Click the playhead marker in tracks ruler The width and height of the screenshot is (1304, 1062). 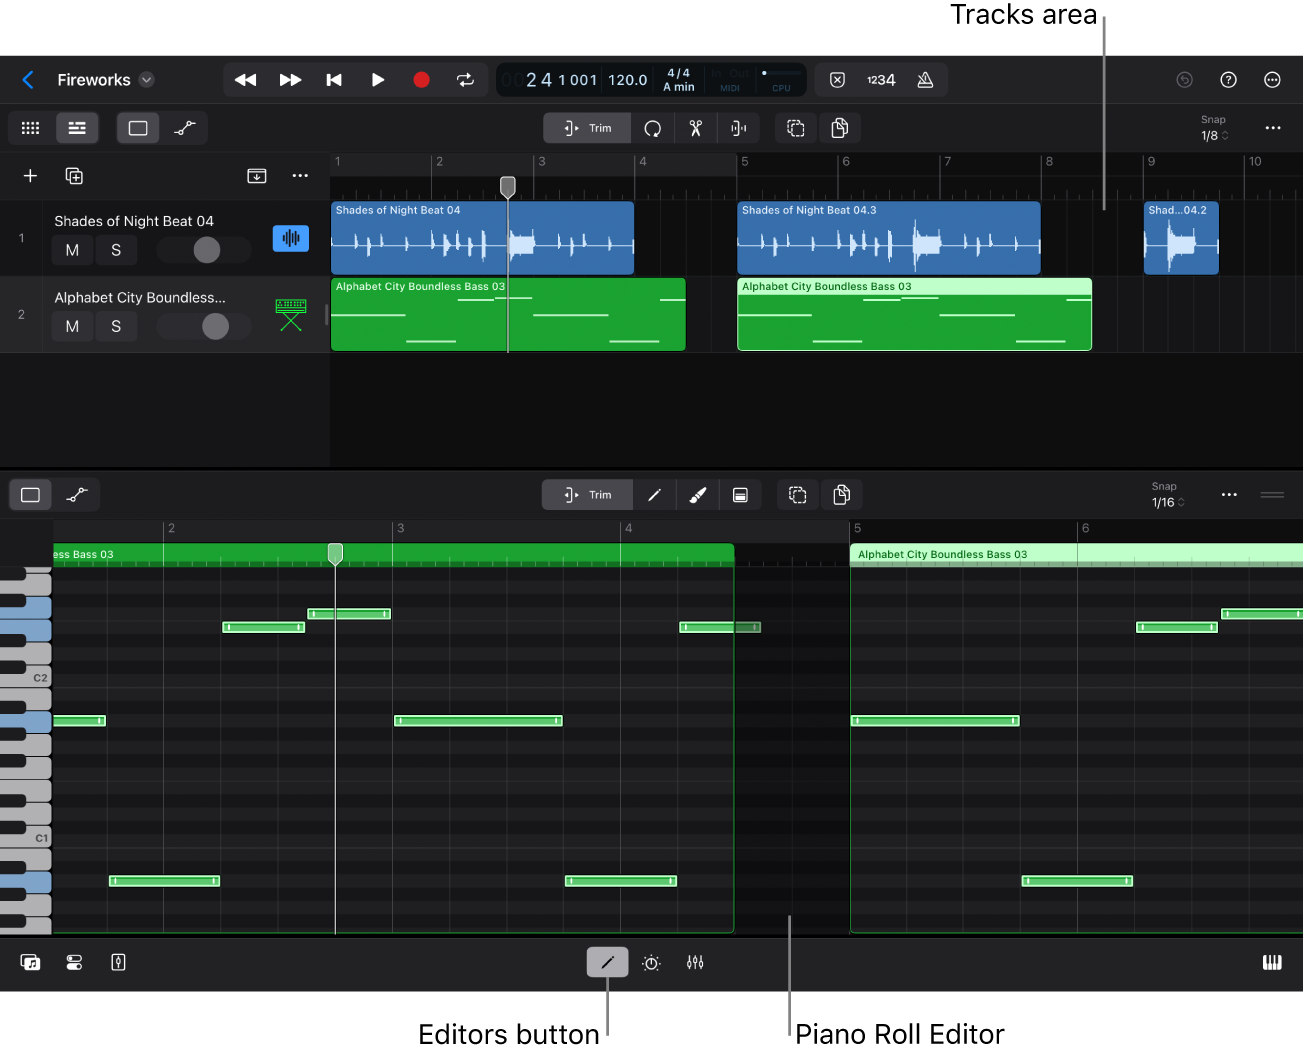tap(508, 186)
